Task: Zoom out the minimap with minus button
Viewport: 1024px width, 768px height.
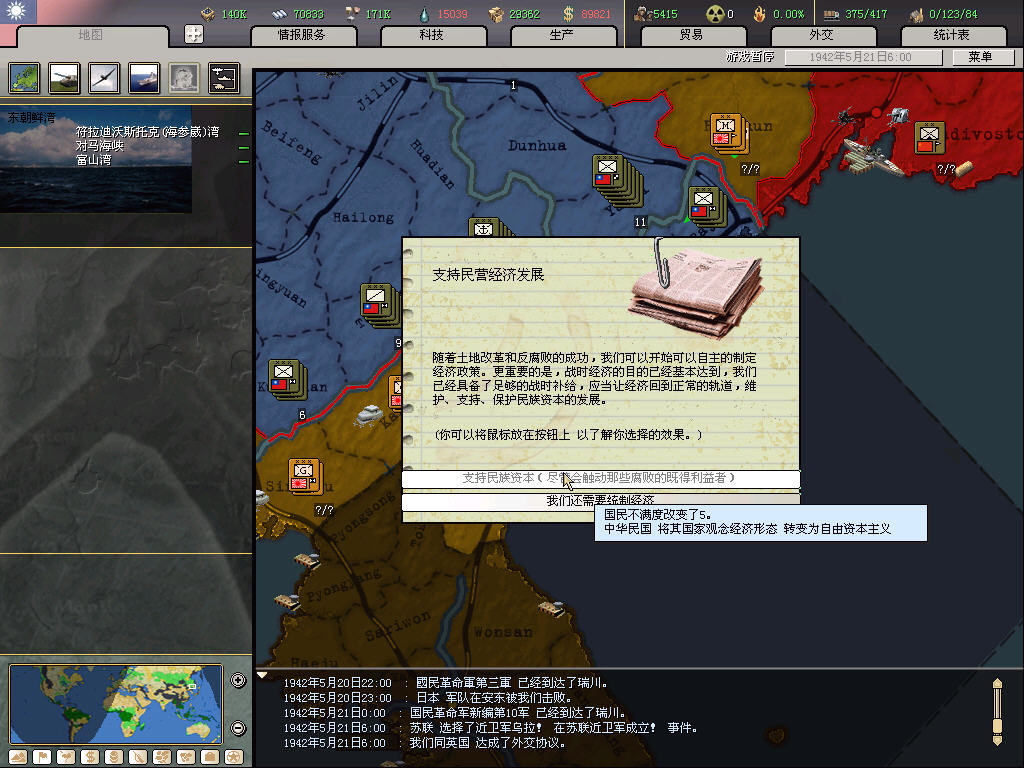Action: [238, 728]
